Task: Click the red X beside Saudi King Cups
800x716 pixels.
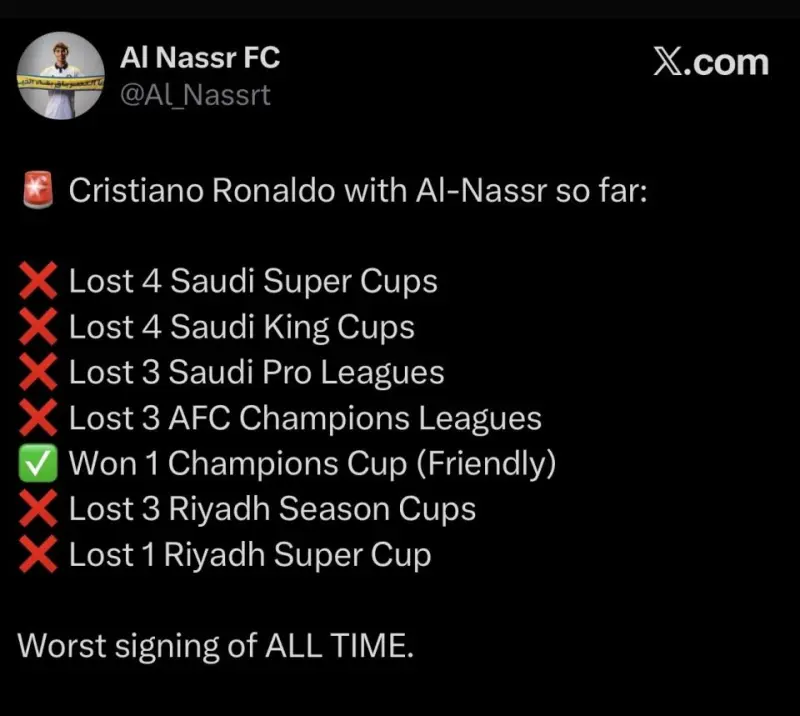Action: 37,327
